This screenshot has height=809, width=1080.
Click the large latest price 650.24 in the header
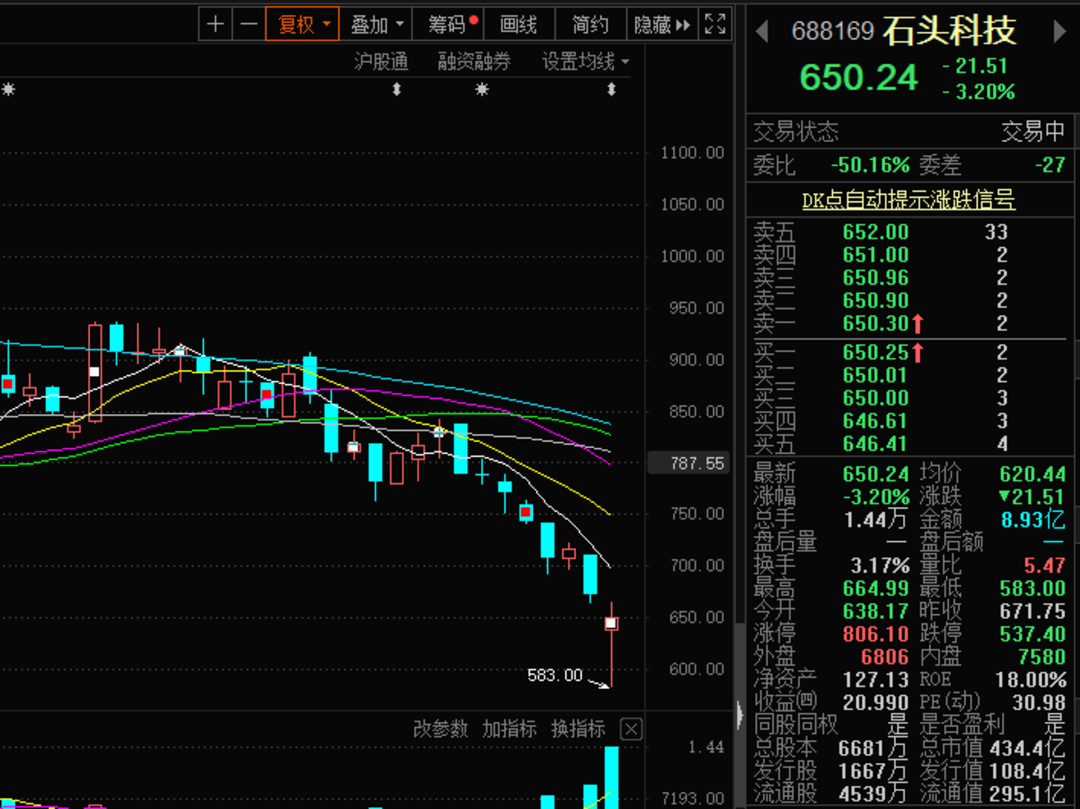[858, 77]
